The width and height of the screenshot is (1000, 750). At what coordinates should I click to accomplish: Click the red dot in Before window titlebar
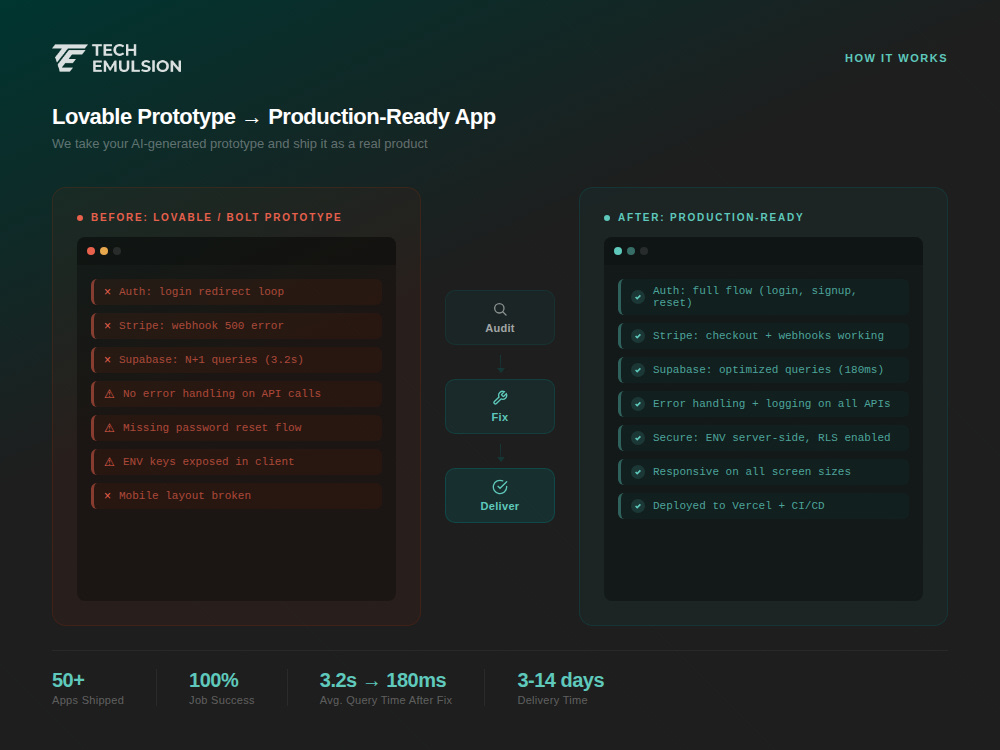pos(91,251)
